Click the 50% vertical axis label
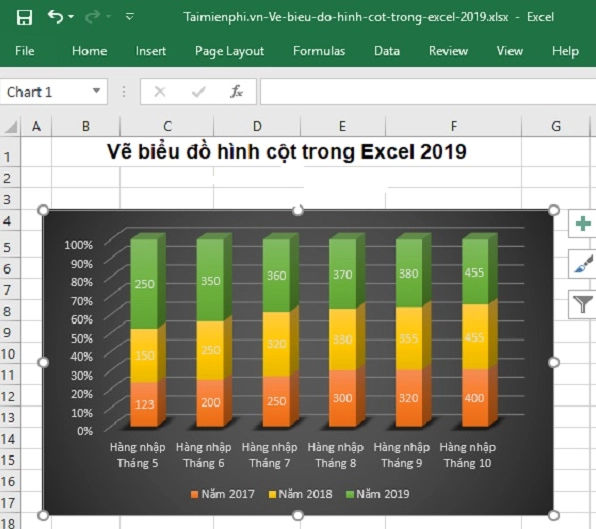This screenshot has height=529, width=596. click(82, 339)
